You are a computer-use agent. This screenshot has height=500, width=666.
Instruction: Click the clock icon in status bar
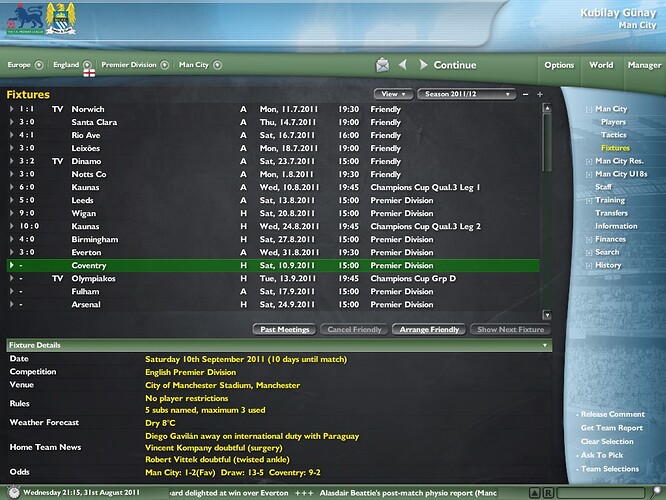pyautogui.click(x=14, y=492)
